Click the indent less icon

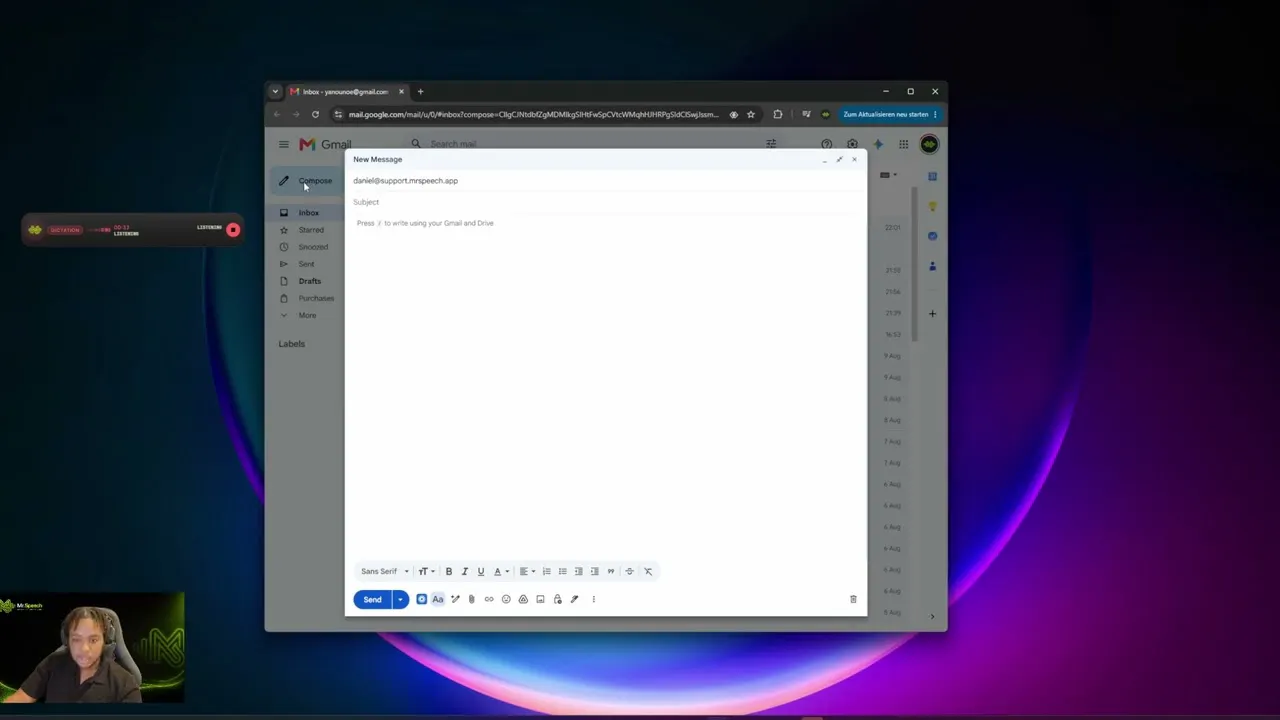coord(578,571)
